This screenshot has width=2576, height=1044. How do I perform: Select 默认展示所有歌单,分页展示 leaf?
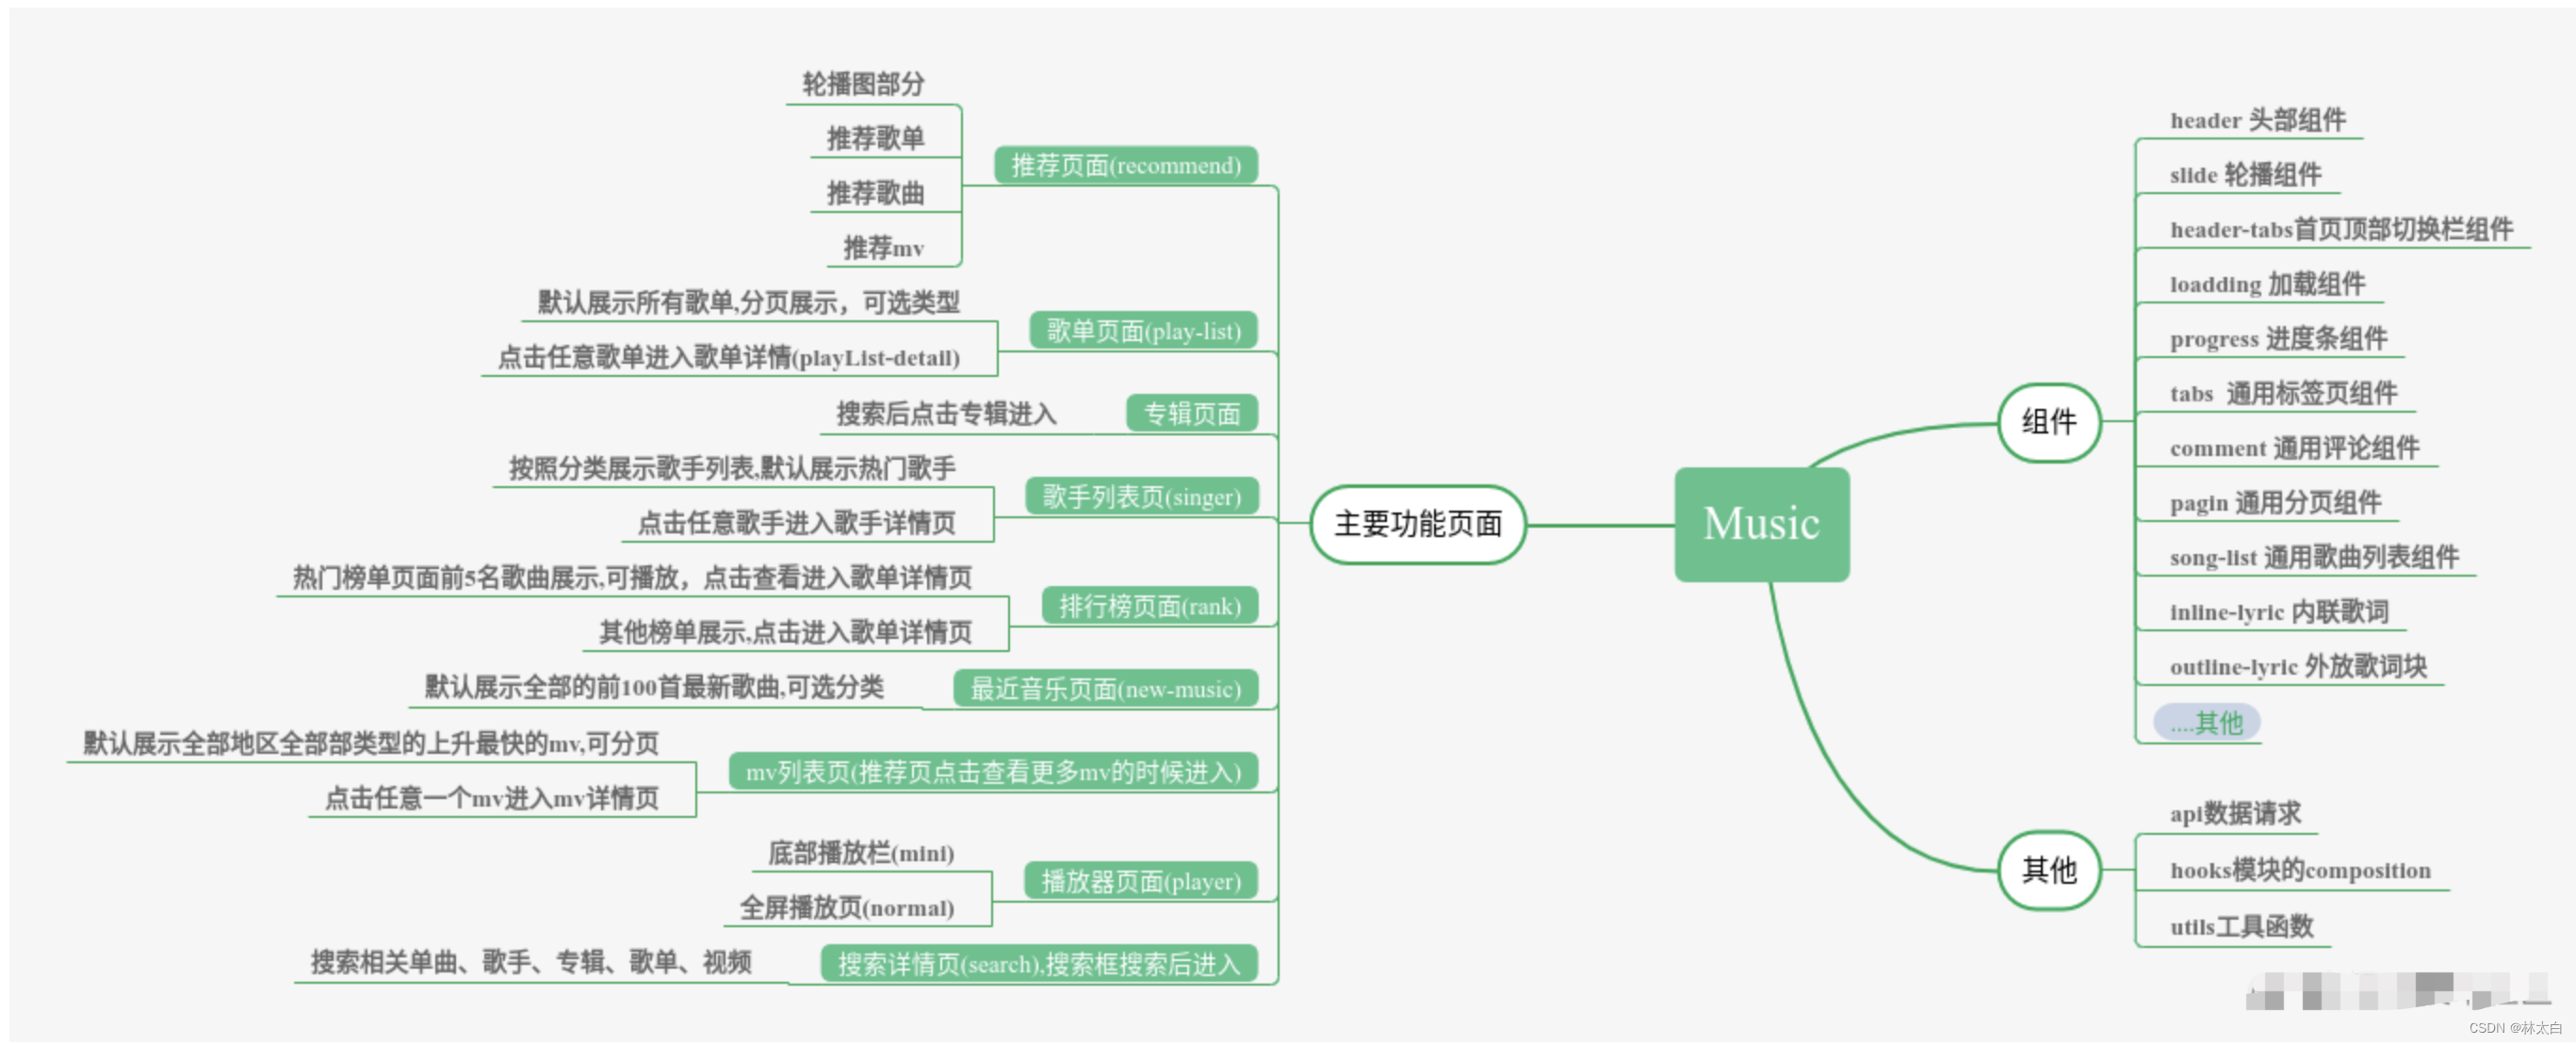(x=748, y=302)
